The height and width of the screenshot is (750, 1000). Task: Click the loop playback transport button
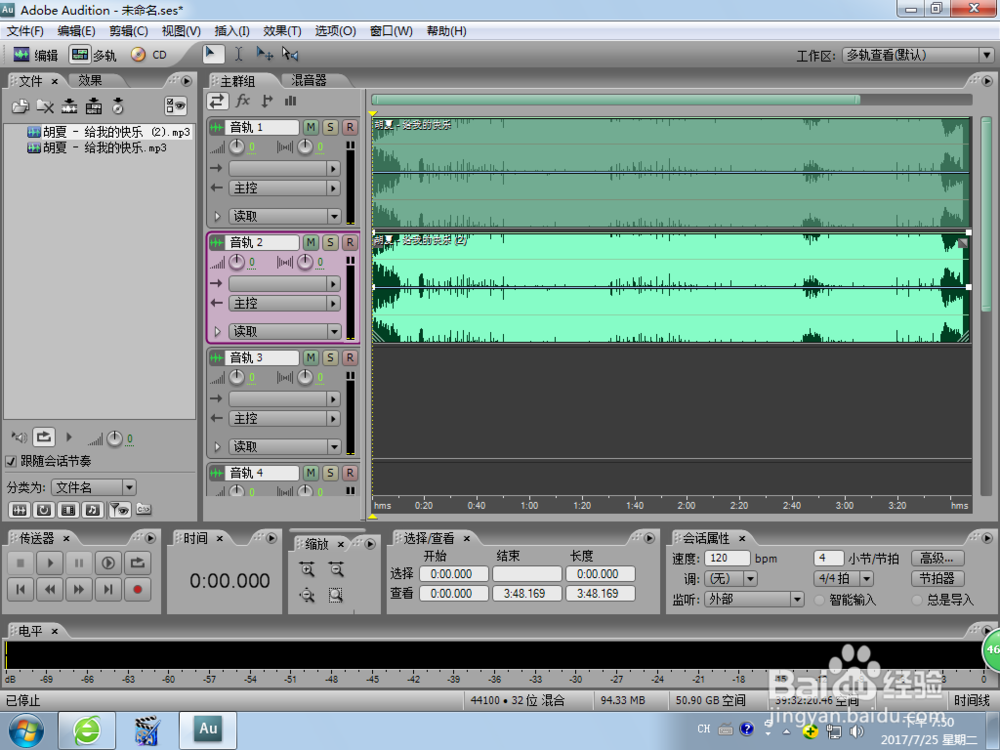pos(137,563)
